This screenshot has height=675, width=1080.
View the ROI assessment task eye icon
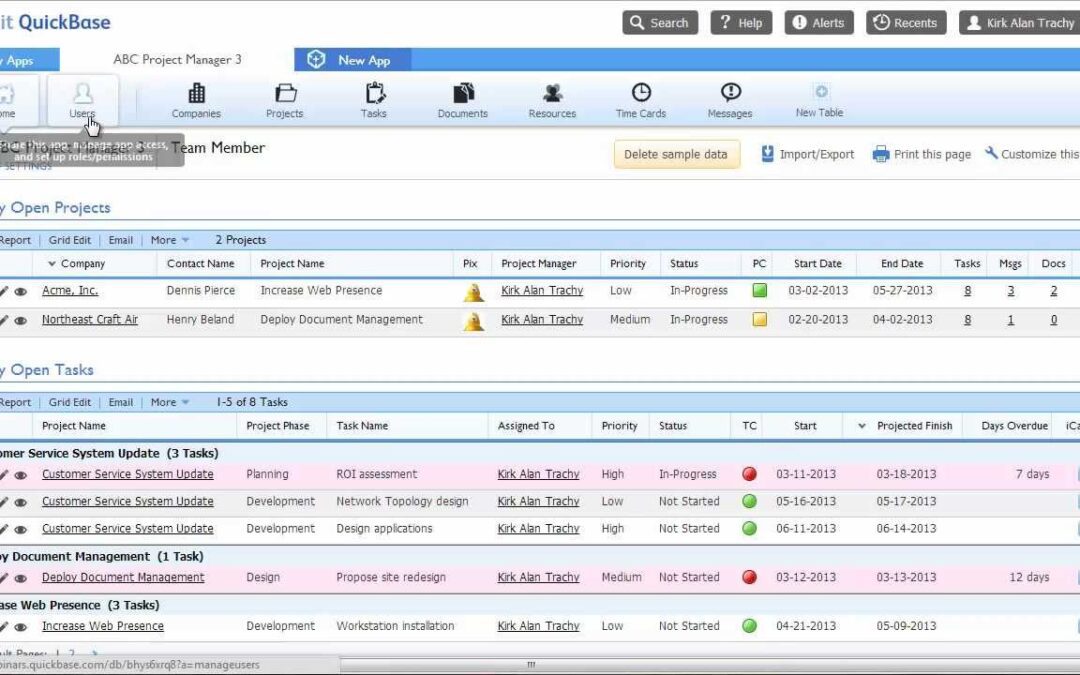tap(21, 475)
